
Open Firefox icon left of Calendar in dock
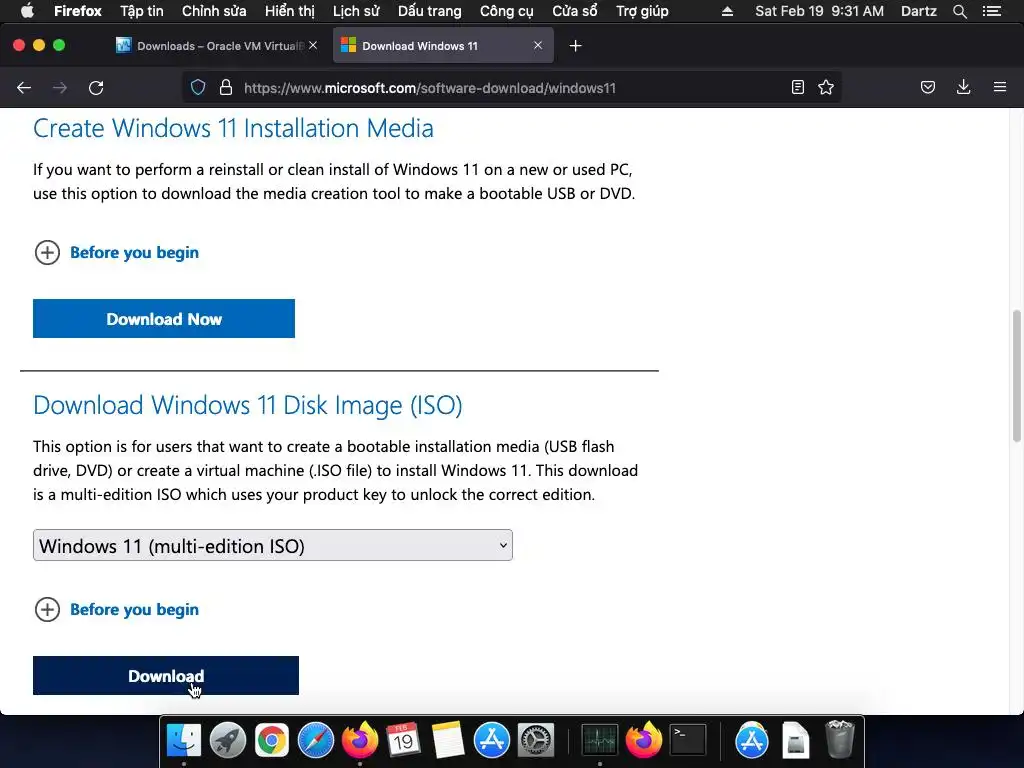click(359, 741)
